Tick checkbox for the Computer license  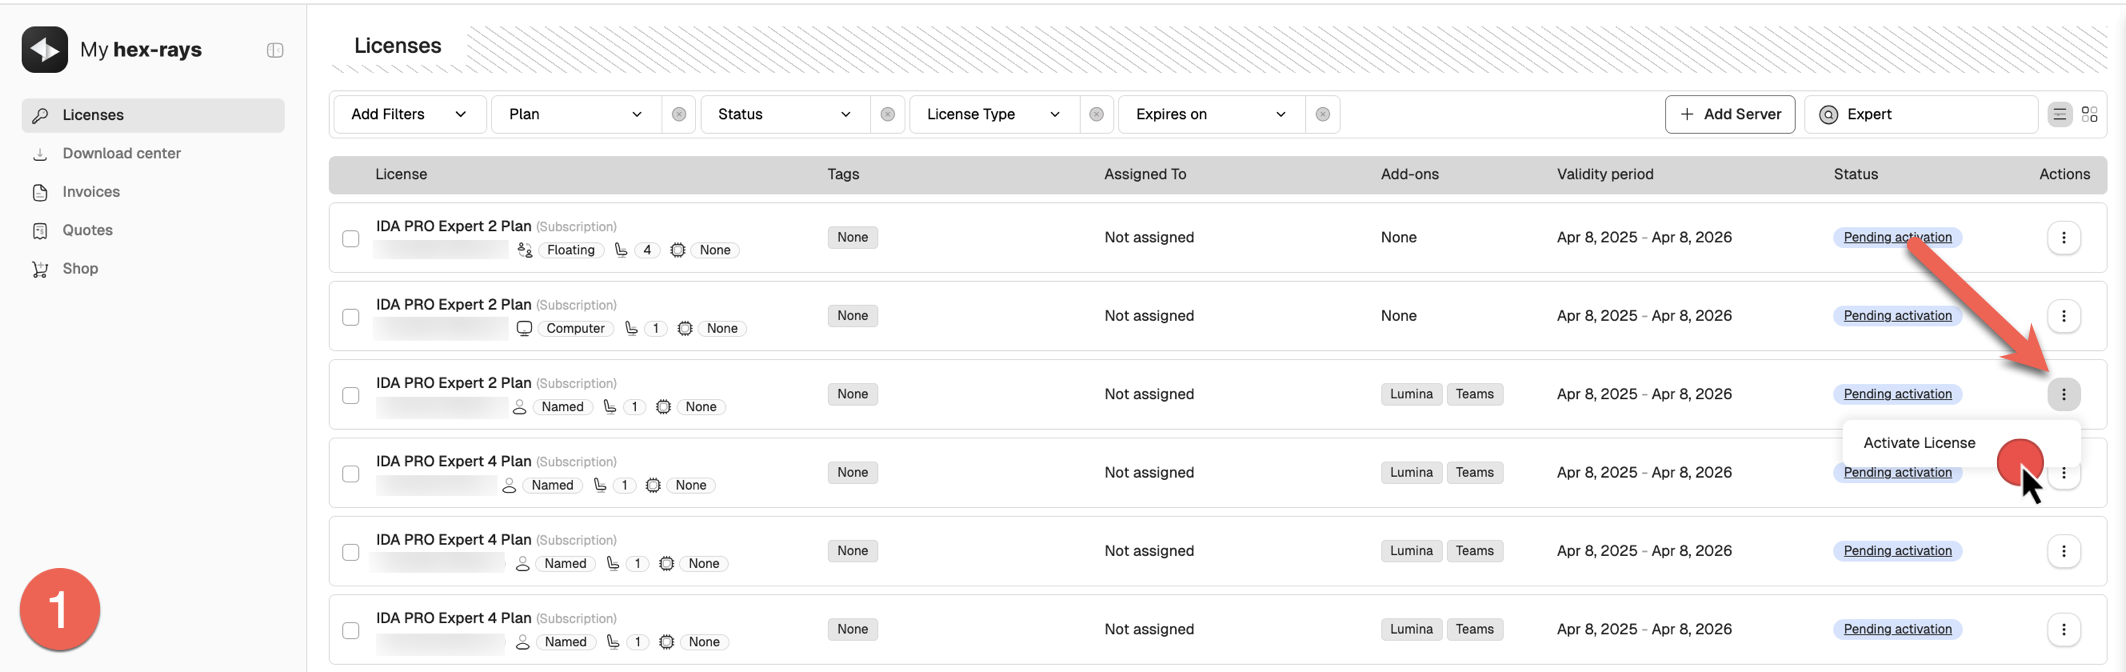(x=351, y=317)
